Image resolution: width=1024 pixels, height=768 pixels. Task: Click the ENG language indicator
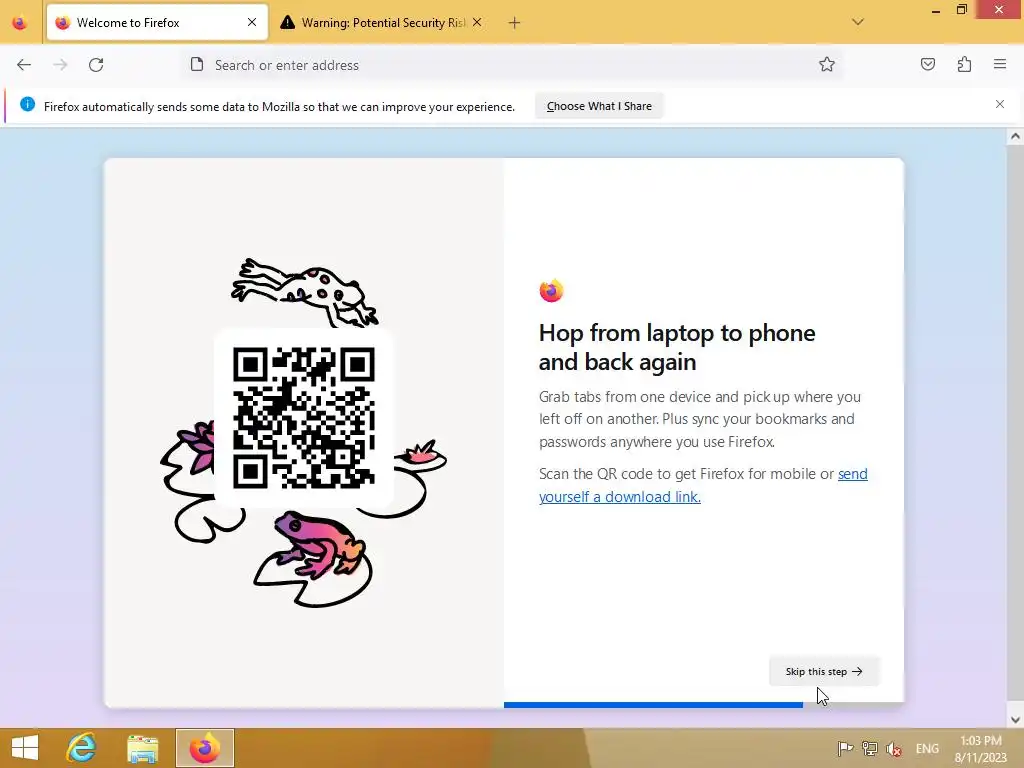(x=927, y=748)
